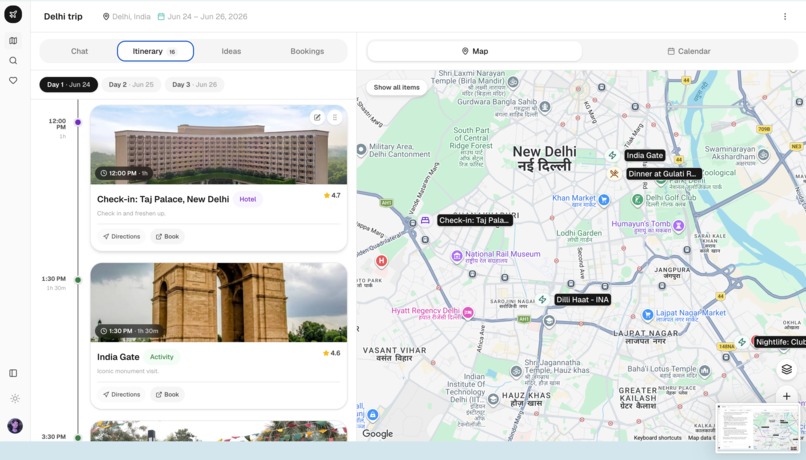
Task: Open the Ideas tab
Action: coord(231,51)
